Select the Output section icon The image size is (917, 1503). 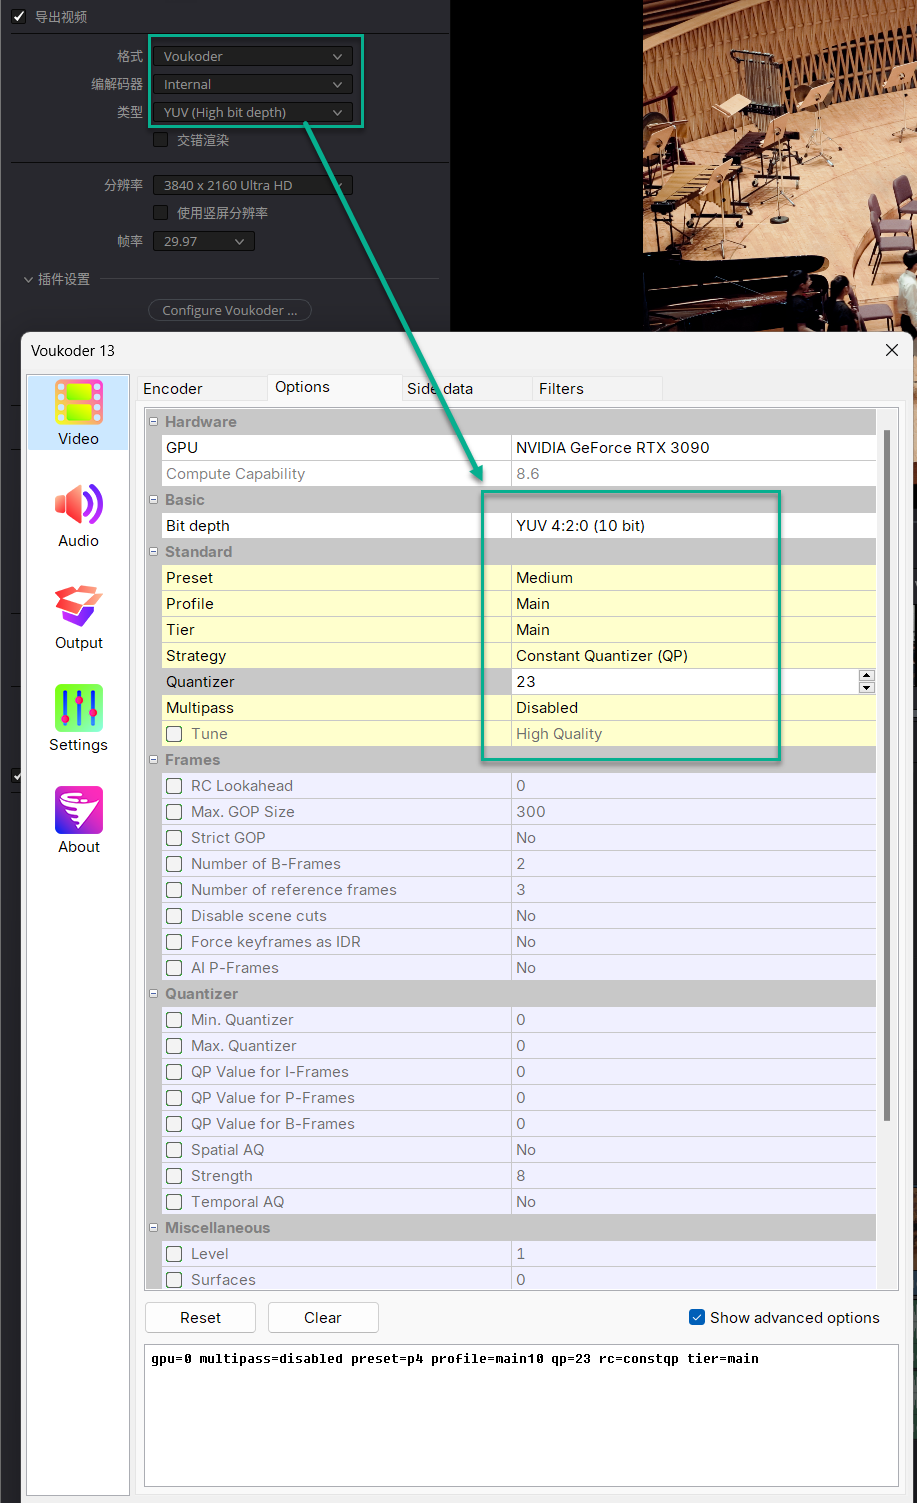tap(78, 616)
